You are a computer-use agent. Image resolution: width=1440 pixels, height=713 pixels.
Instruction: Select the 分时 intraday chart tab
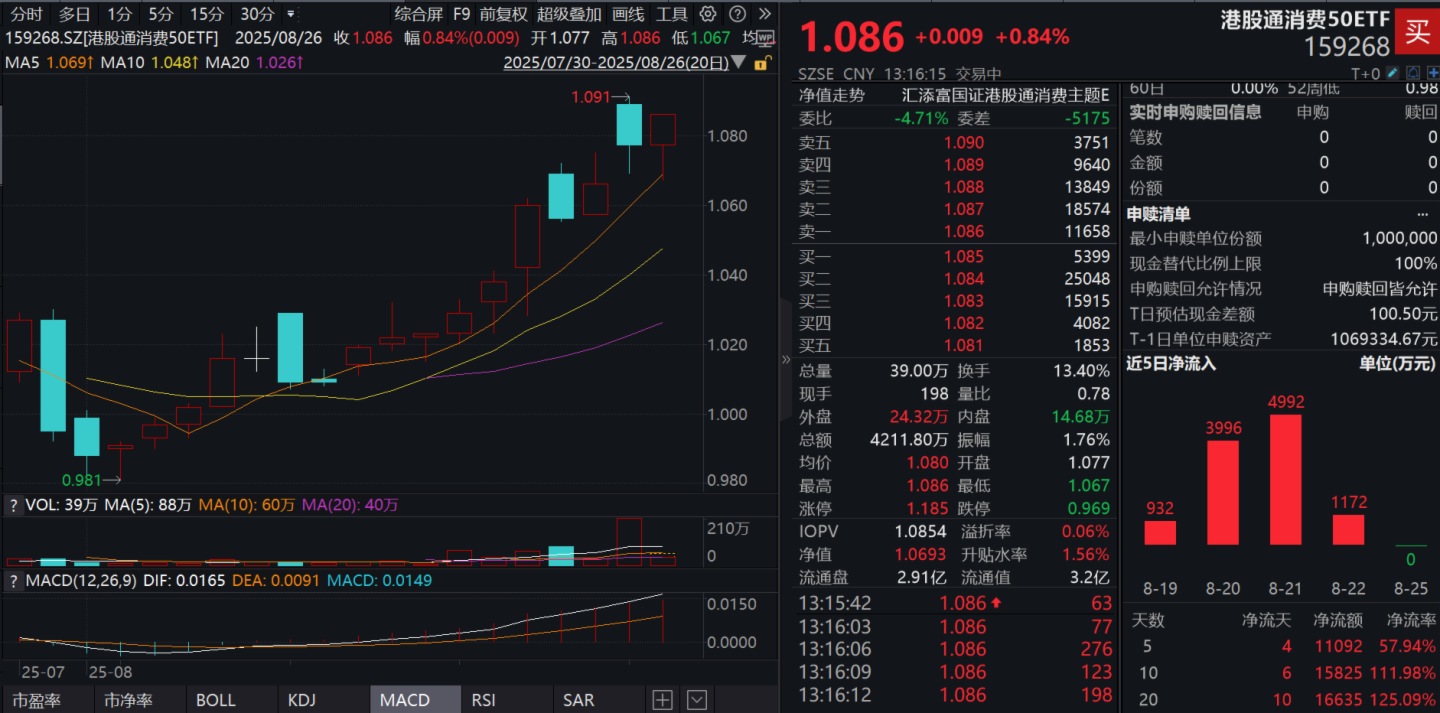pyautogui.click(x=26, y=14)
